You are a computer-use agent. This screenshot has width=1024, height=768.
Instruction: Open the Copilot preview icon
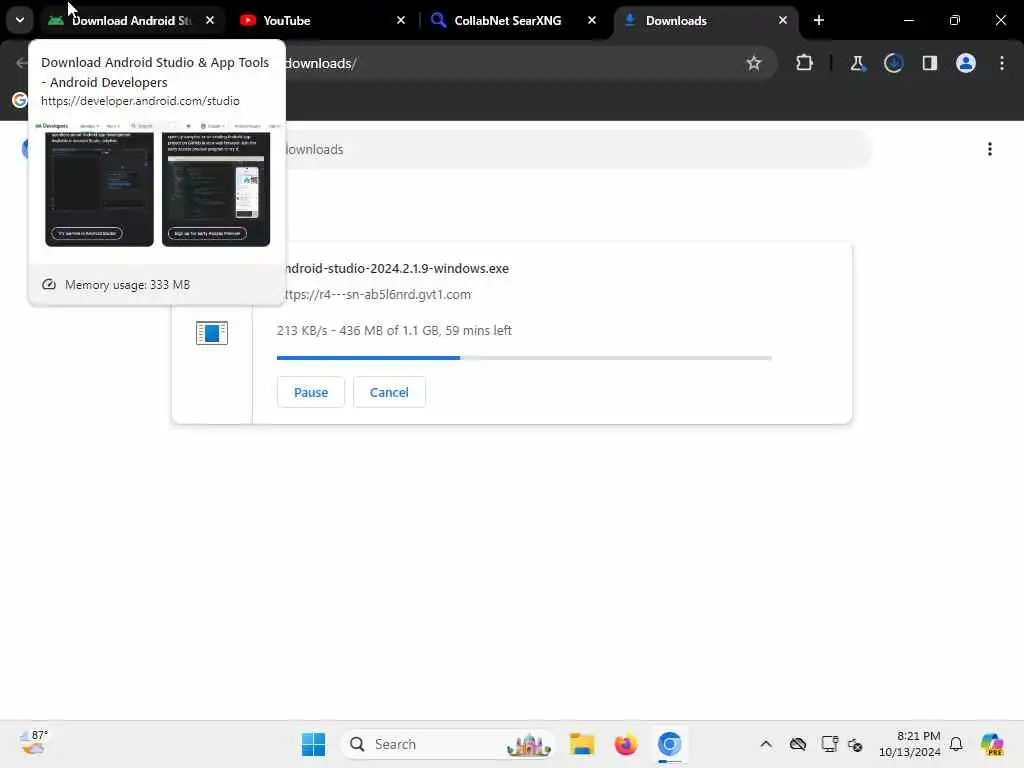pyautogui.click(x=992, y=744)
